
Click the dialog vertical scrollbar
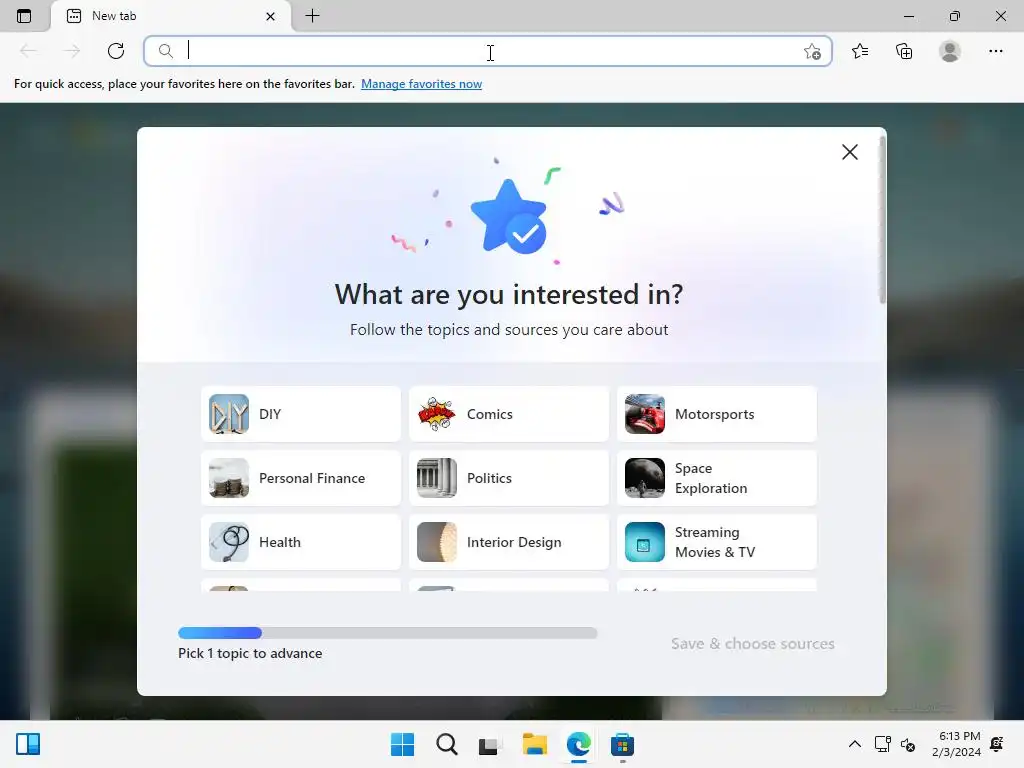[882, 219]
